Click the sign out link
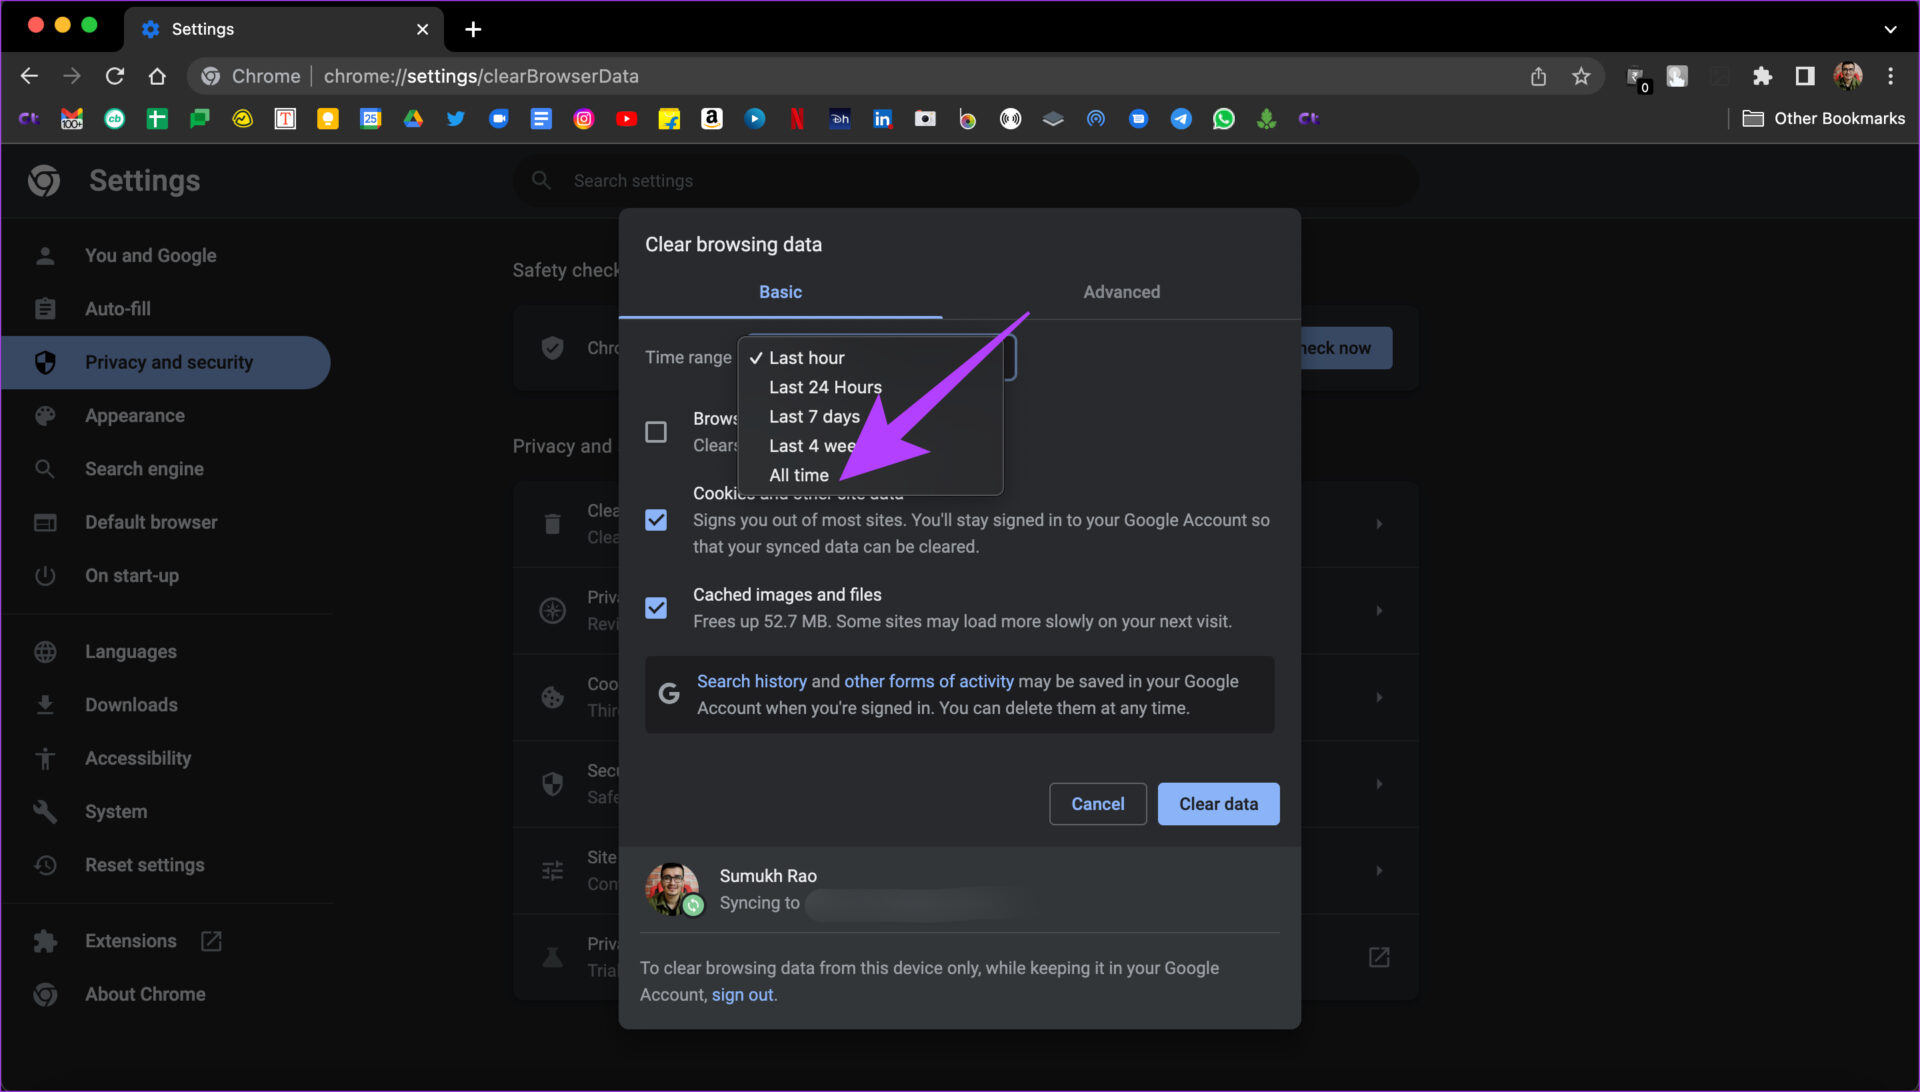The height and width of the screenshot is (1092, 1920). click(742, 995)
